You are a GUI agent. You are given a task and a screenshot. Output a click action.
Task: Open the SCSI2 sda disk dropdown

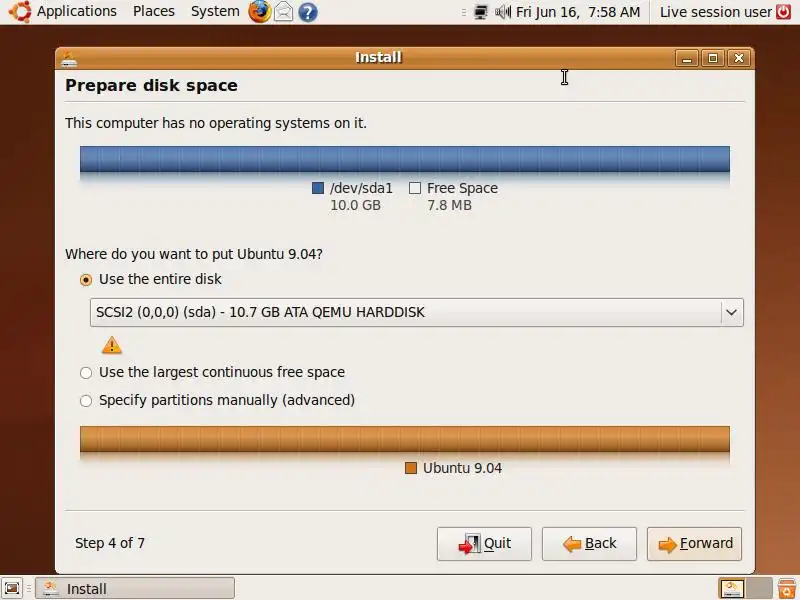coord(416,312)
